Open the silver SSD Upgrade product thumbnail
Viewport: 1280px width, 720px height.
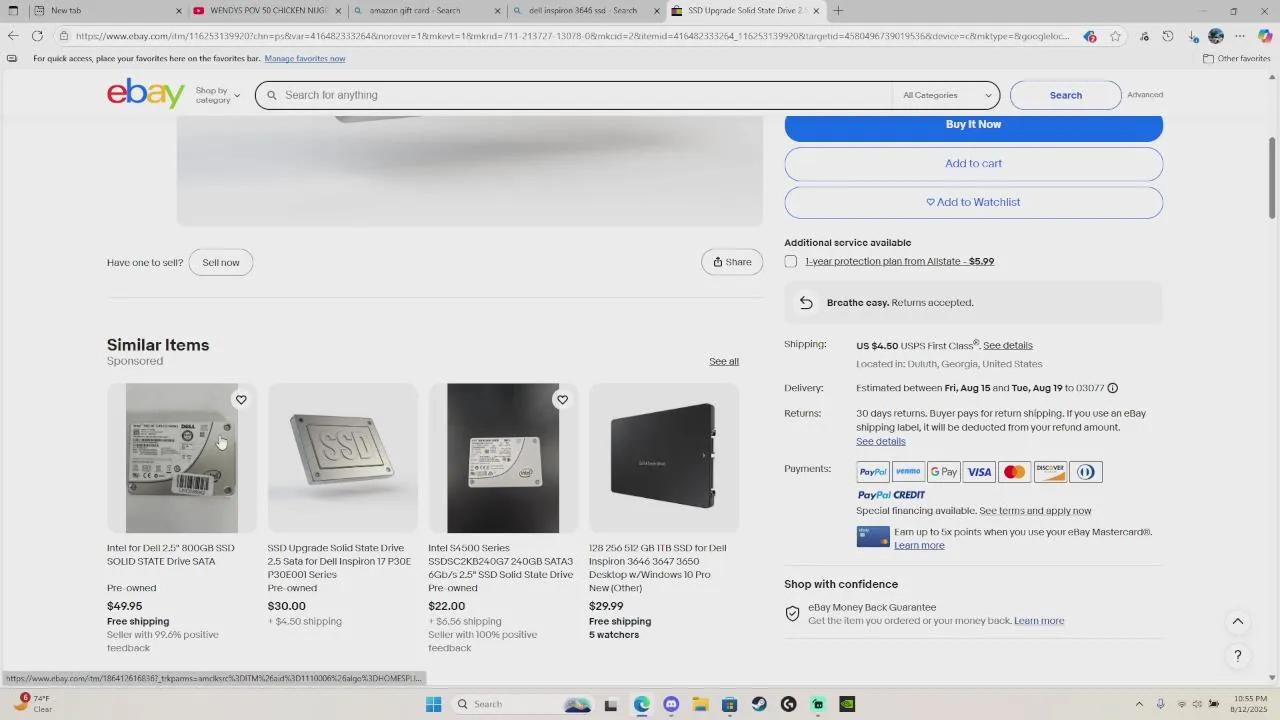coord(343,458)
